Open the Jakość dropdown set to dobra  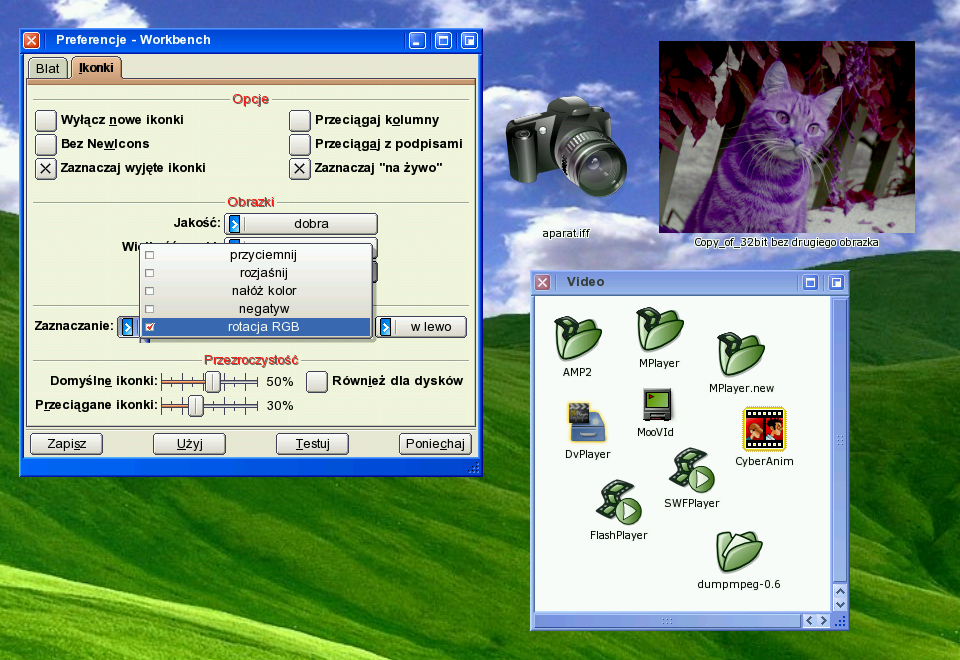[302, 224]
